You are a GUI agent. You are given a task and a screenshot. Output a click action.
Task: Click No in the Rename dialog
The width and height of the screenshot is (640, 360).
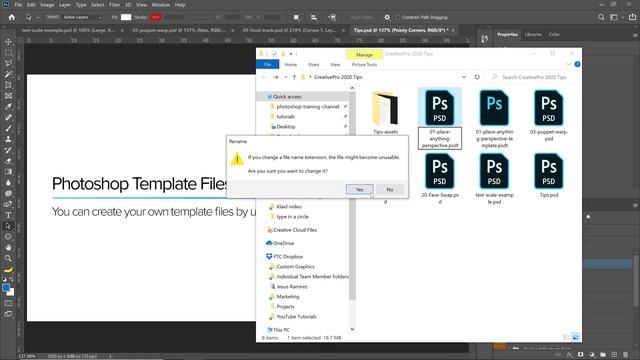[x=390, y=189]
